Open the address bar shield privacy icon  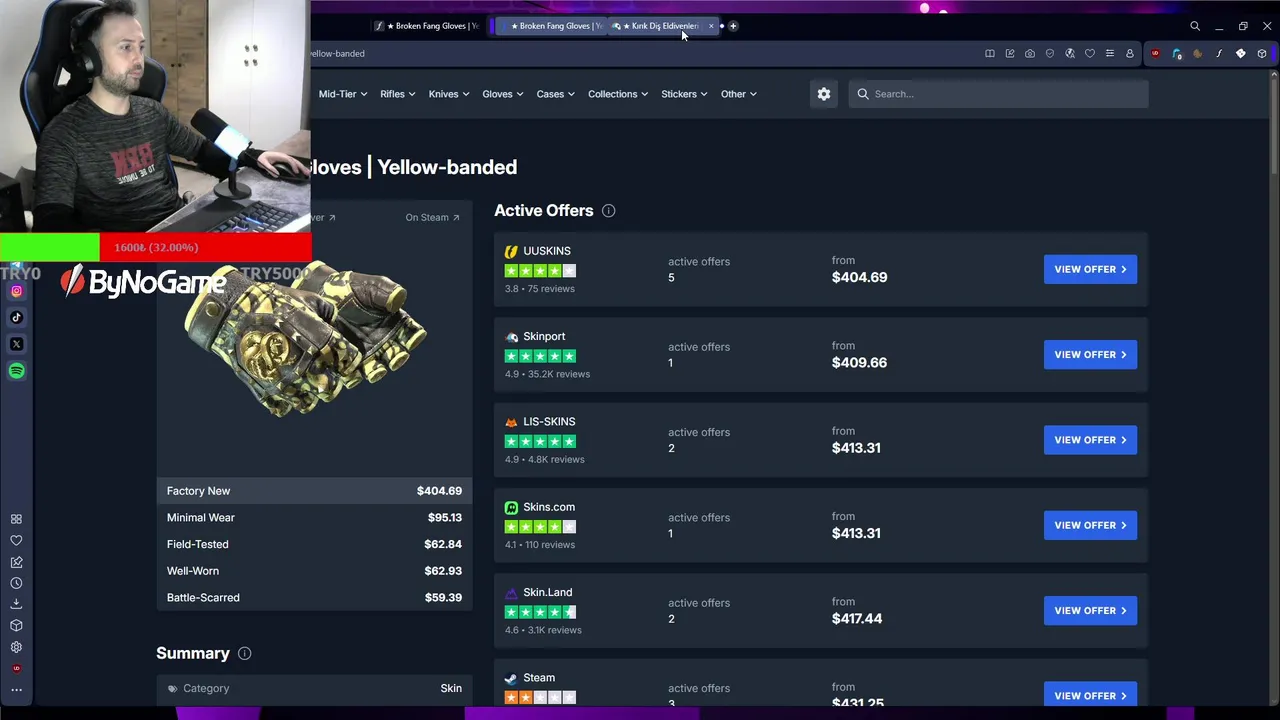click(x=1050, y=53)
